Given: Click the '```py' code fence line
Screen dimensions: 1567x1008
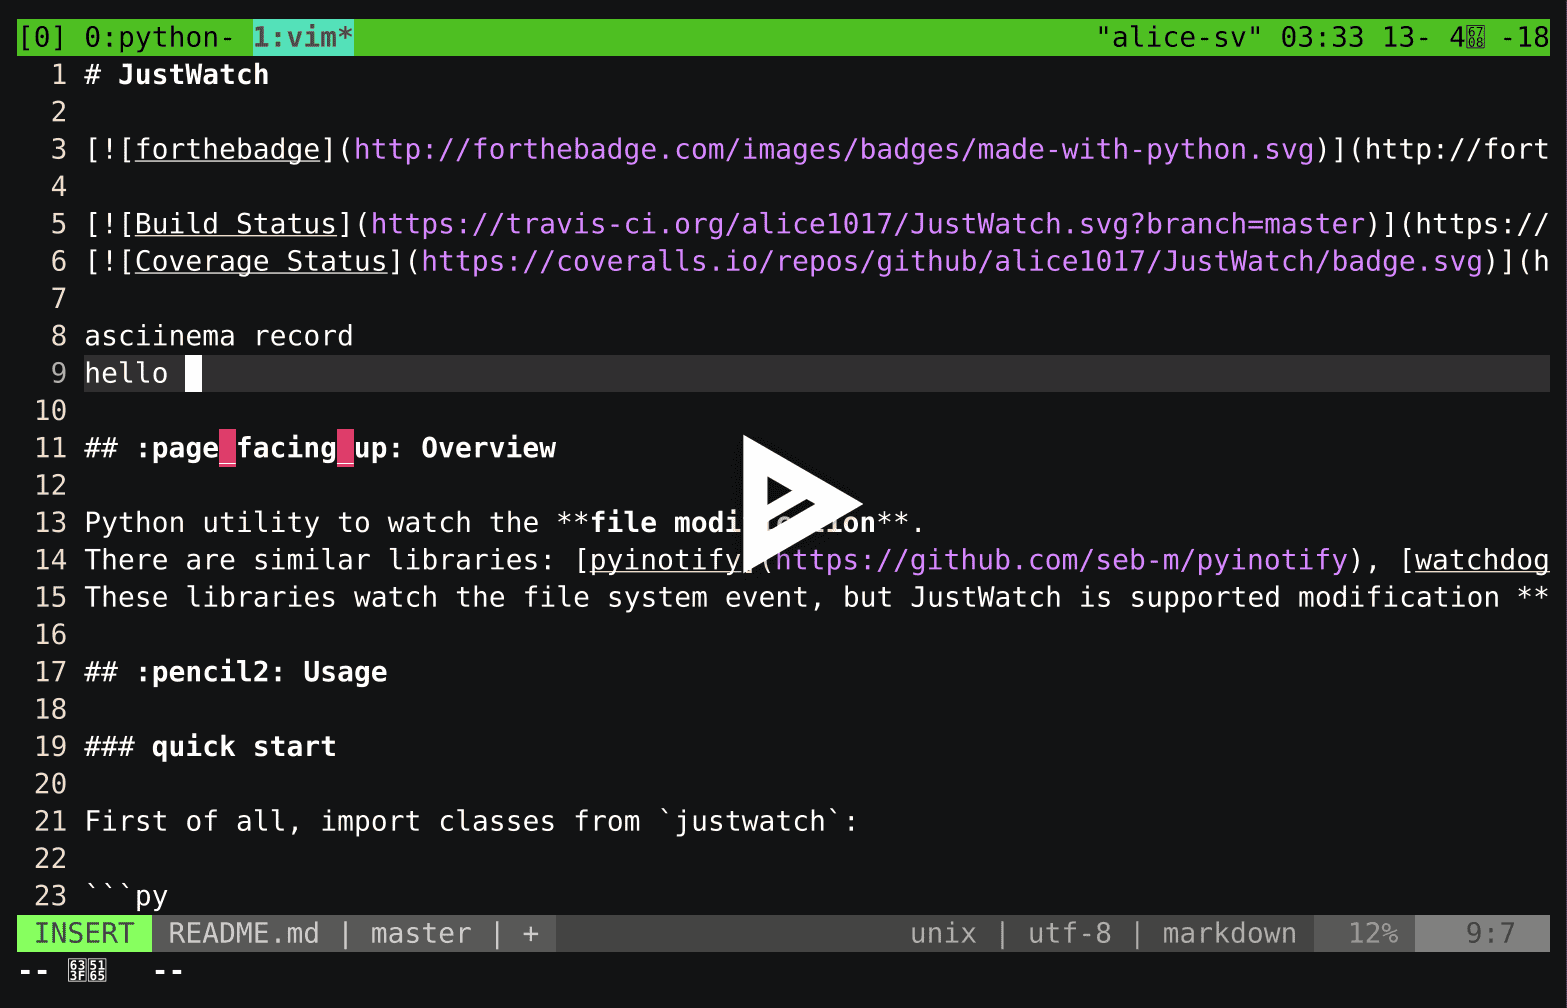Looking at the screenshot, I should click(x=127, y=896).
